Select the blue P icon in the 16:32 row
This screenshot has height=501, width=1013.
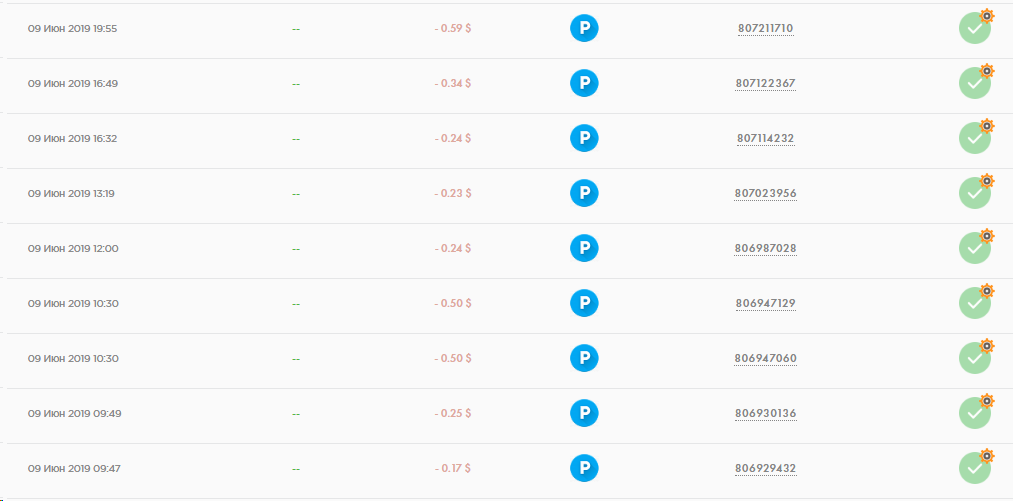pos(584,138)
